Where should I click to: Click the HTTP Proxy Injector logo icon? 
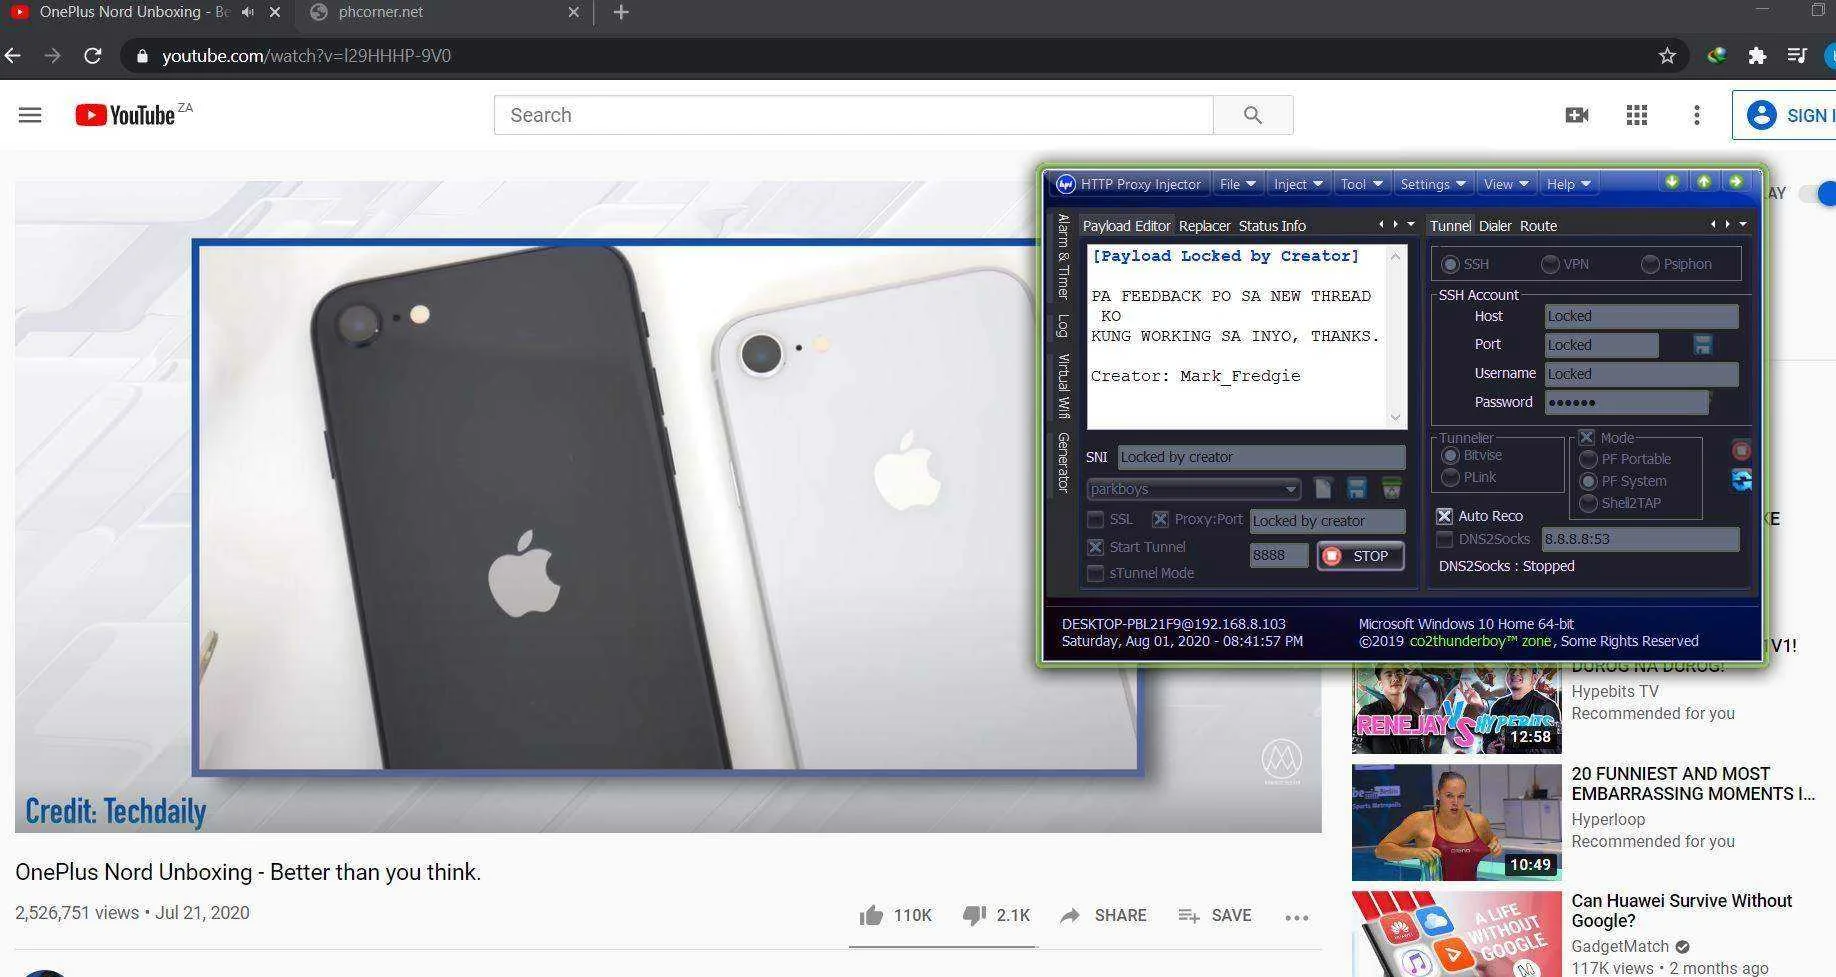coord(1066,184)
